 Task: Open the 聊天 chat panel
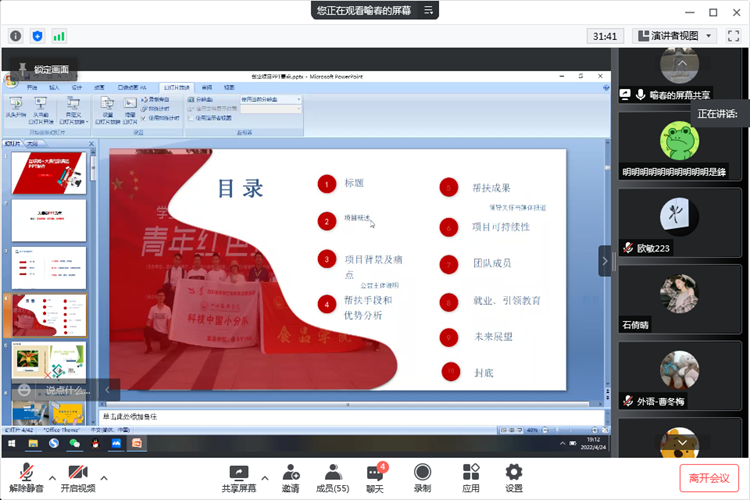pos(375,472)
